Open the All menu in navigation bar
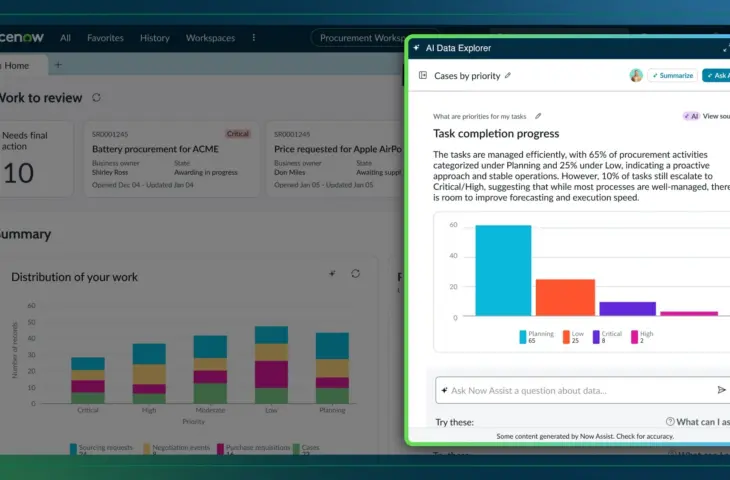 (65, 38)
